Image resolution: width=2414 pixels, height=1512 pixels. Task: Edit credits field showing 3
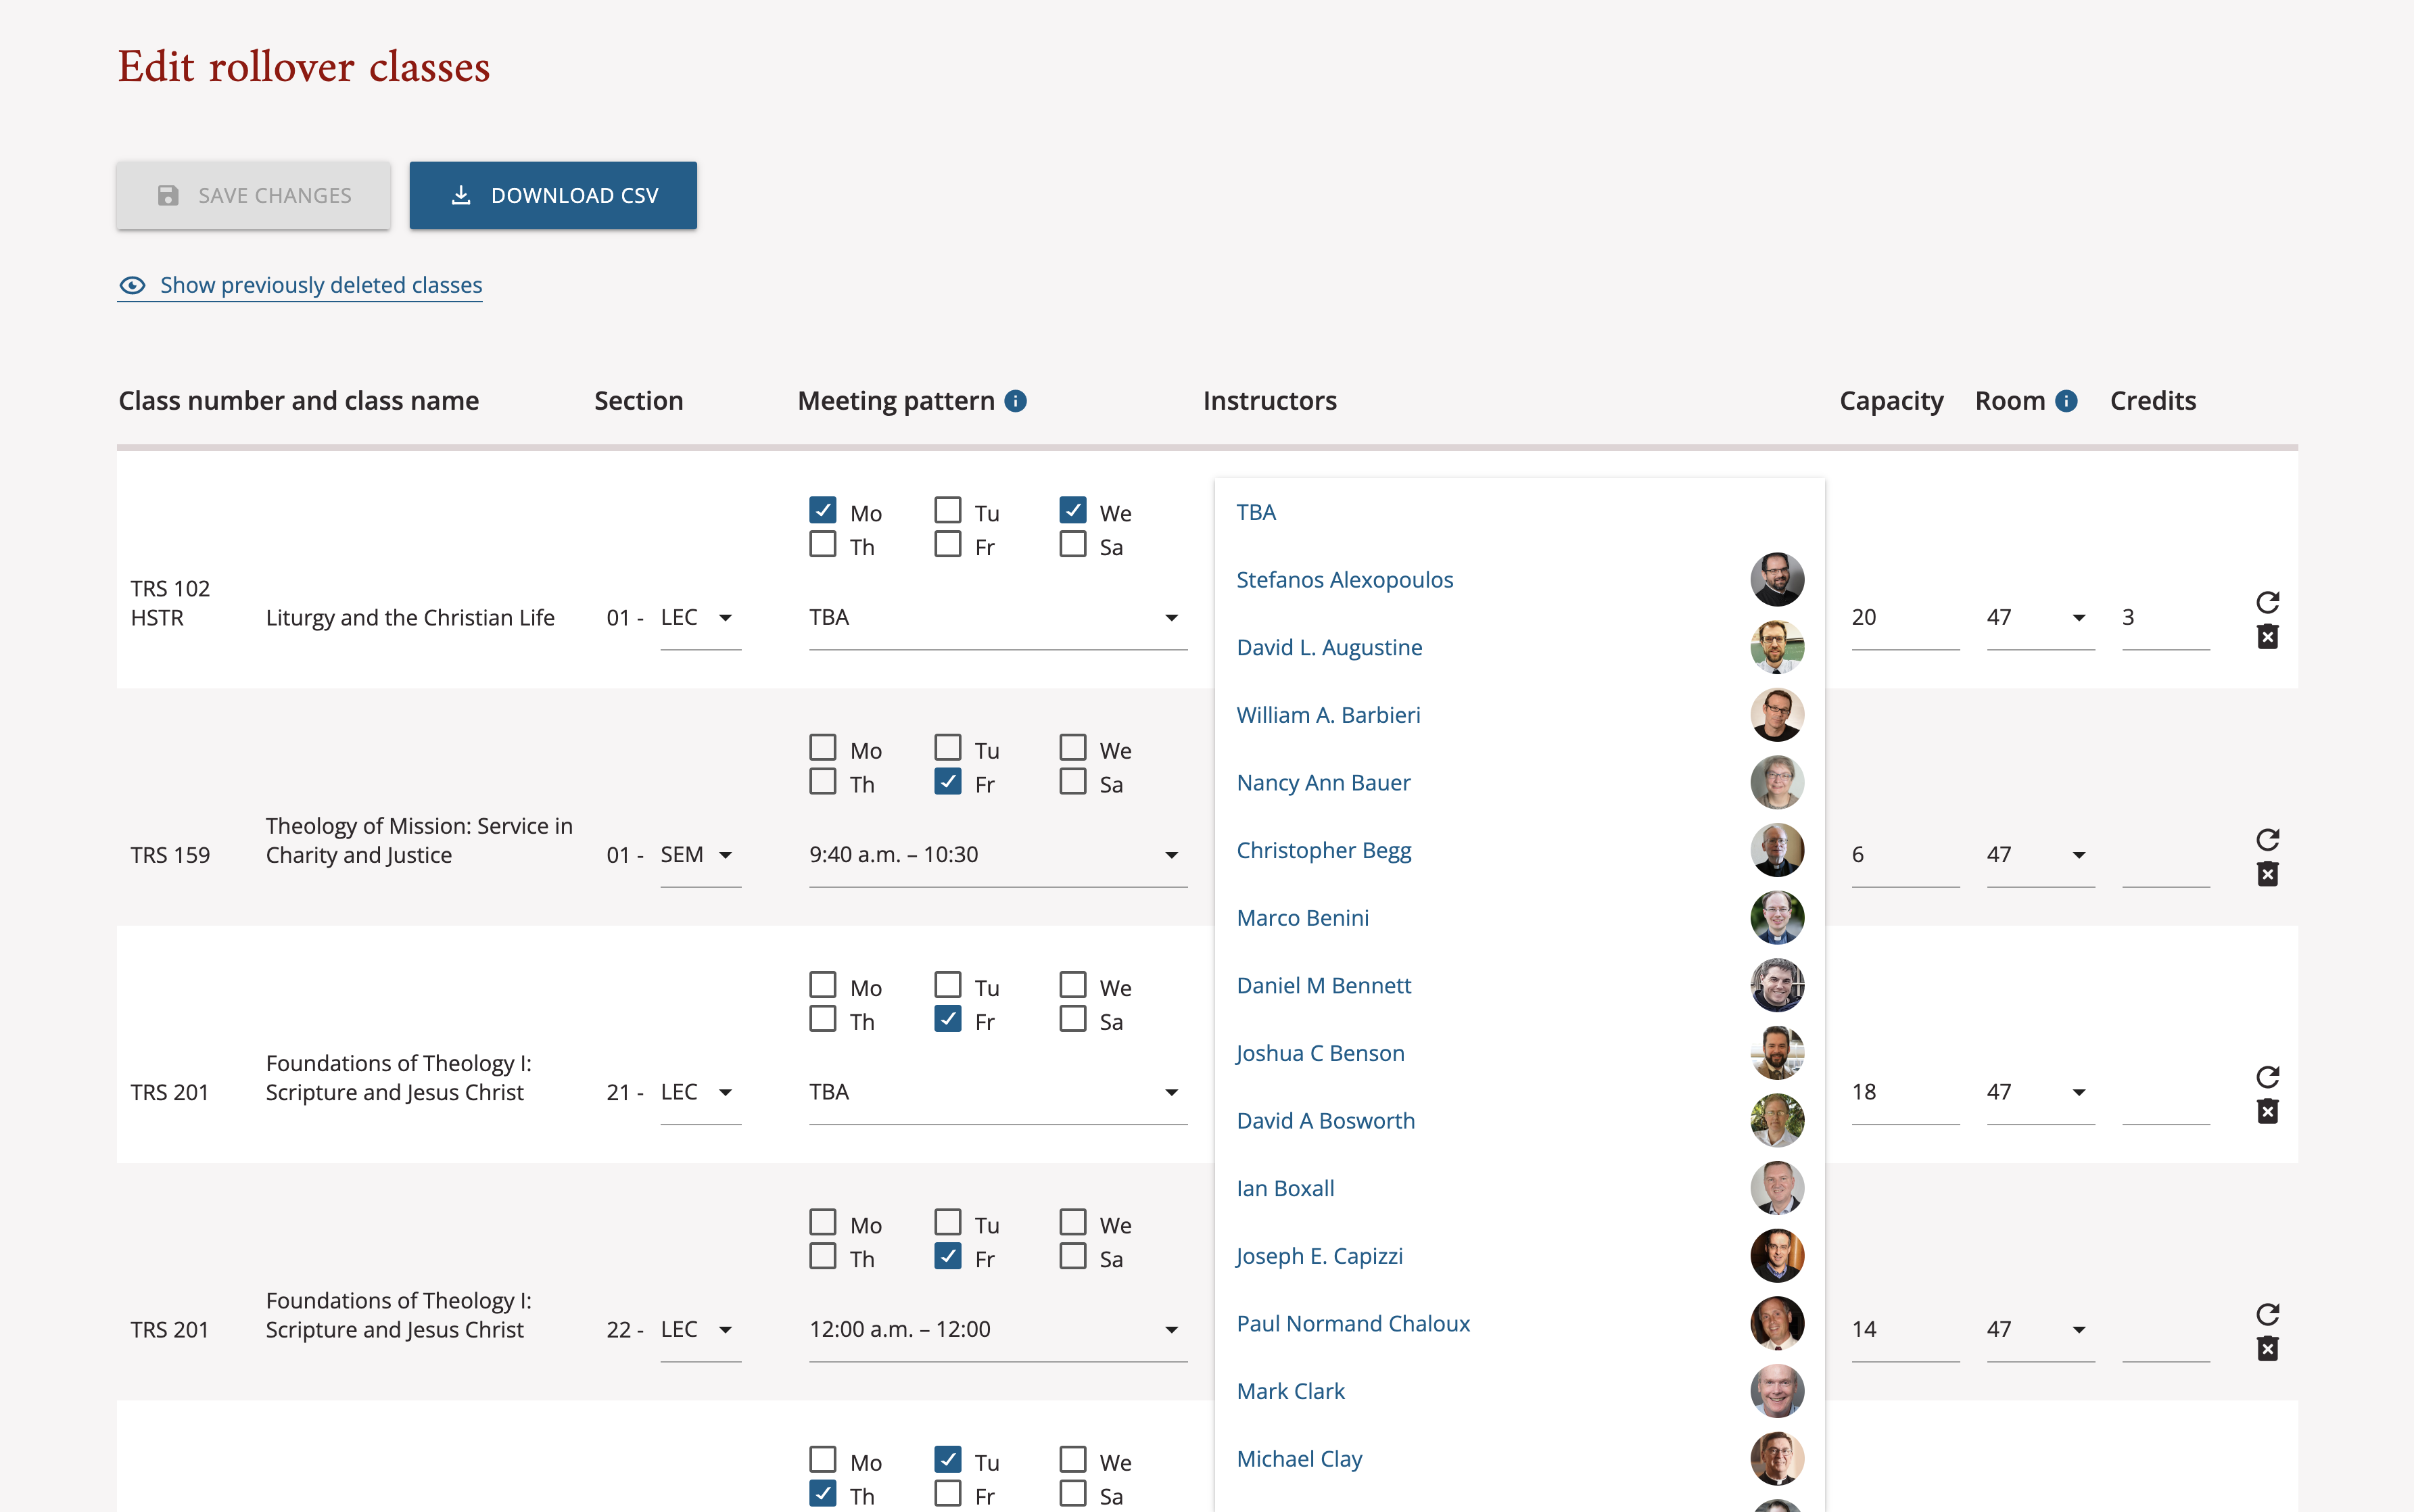[2165, 618]
